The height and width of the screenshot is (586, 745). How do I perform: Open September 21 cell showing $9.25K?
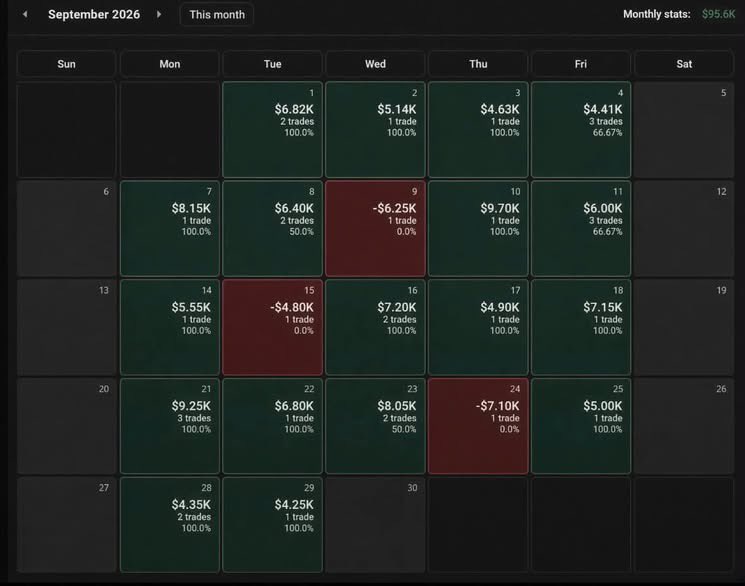pyautogui.click(x=170, y=426)
